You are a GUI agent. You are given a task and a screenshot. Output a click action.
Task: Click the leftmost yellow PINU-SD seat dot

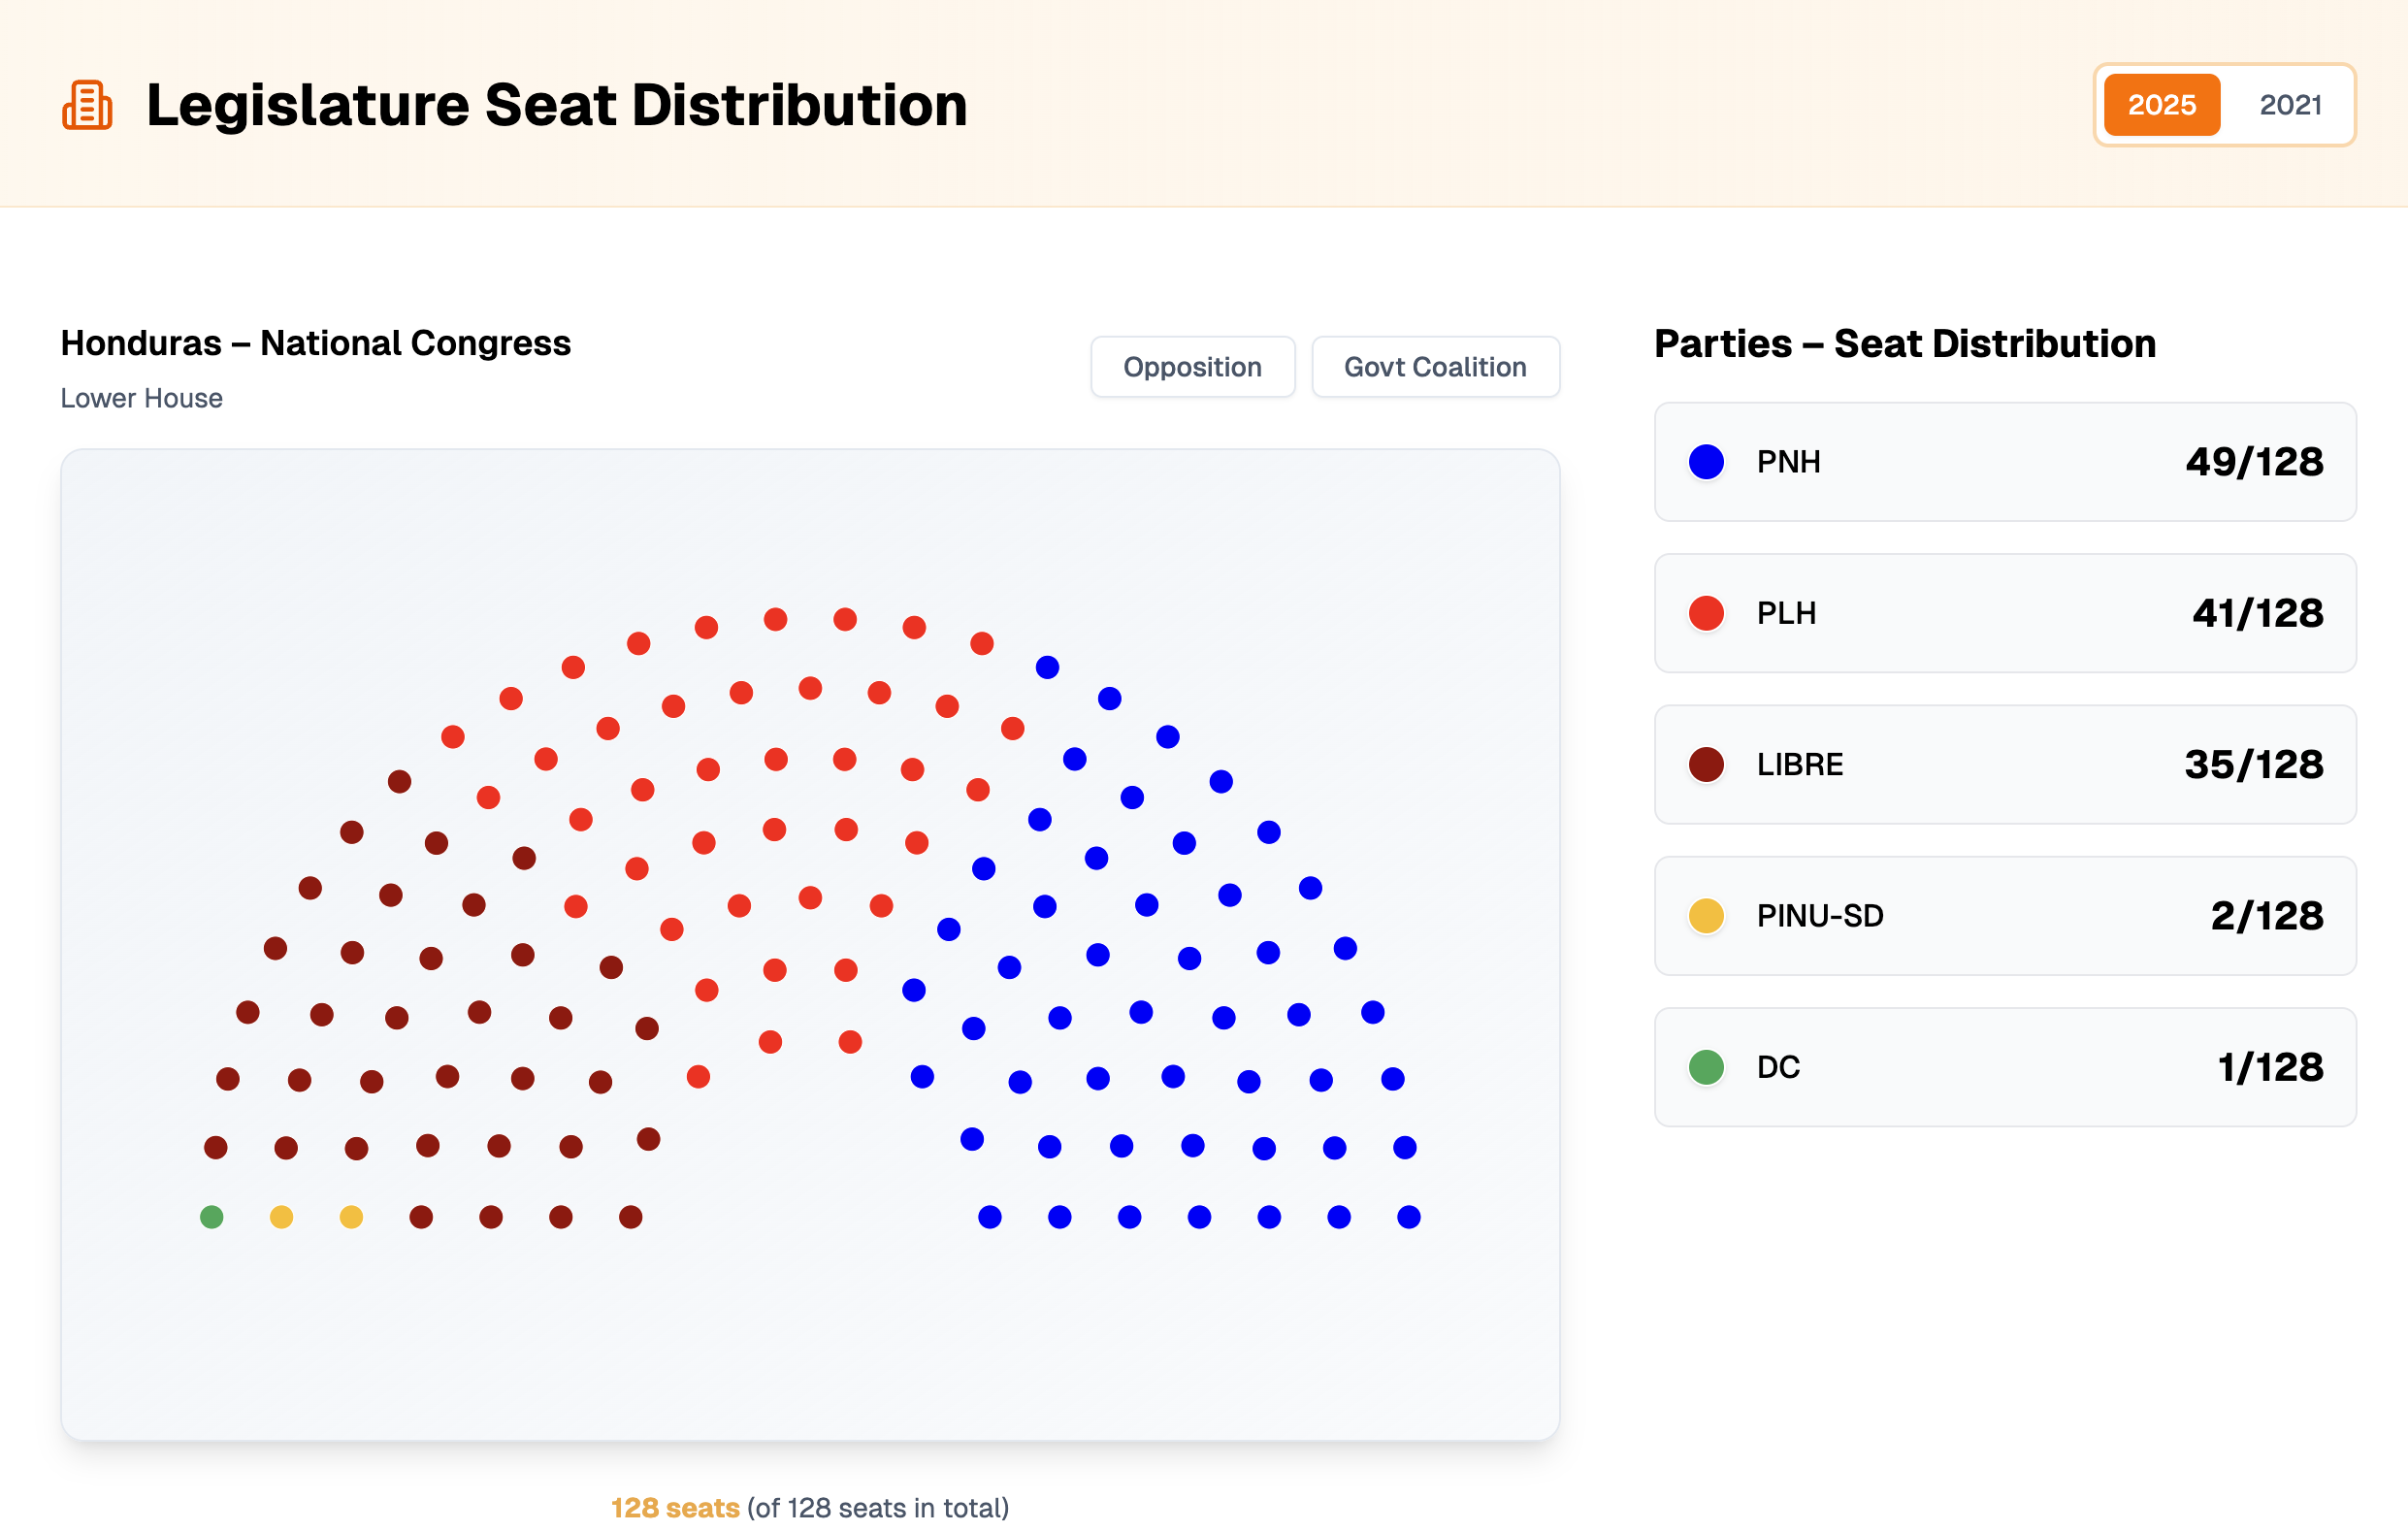[x=282, y=1217]
